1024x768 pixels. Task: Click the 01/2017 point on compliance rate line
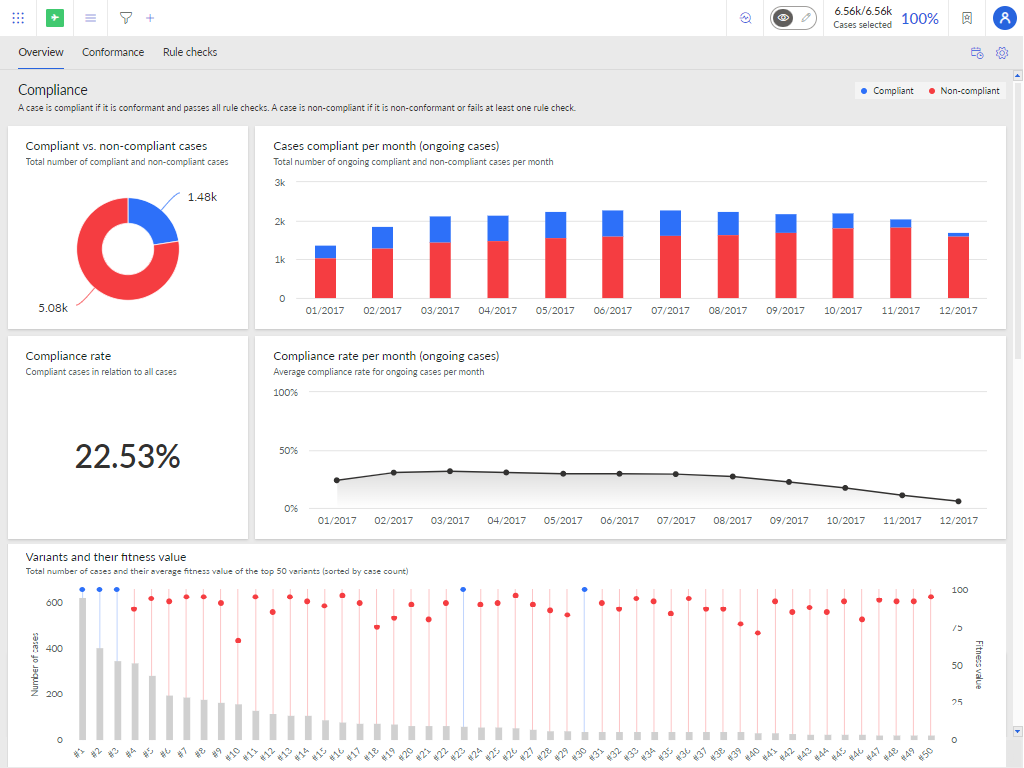point(337,480)
